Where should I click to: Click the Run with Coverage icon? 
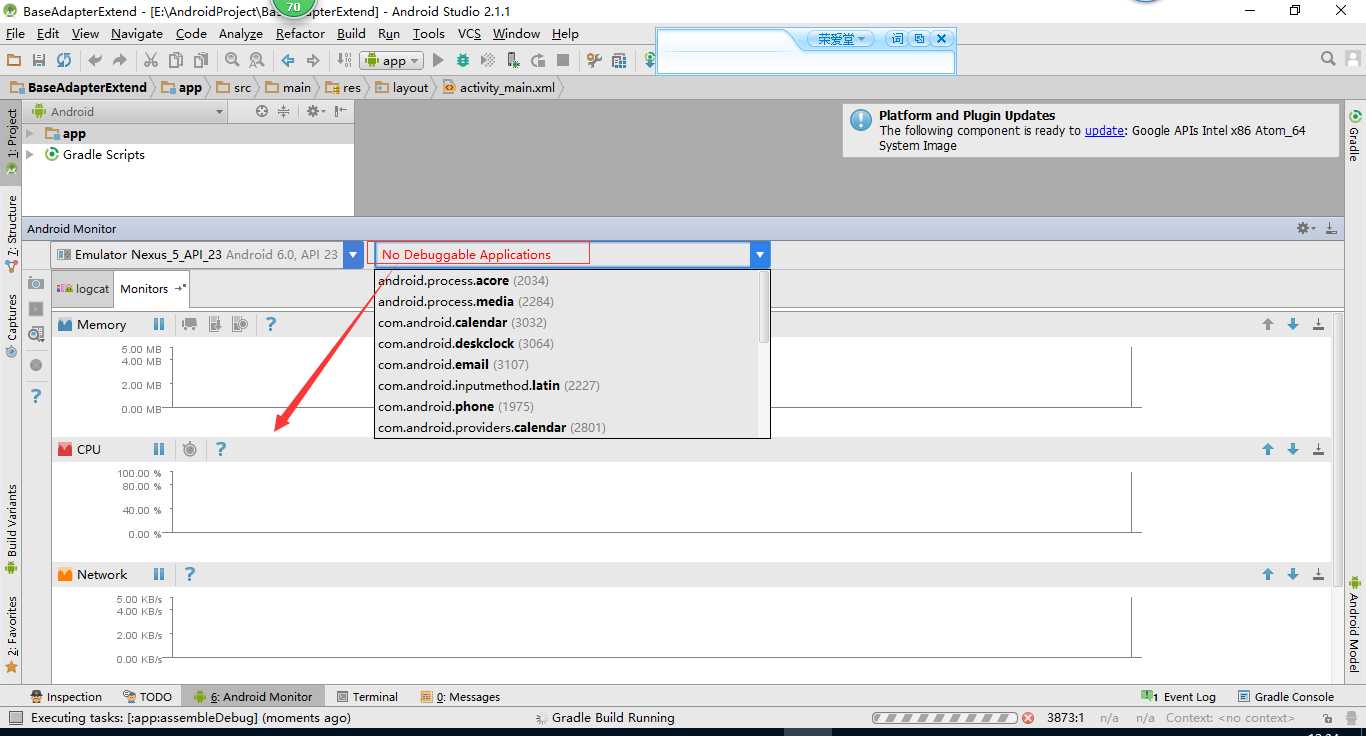(488, 60)
